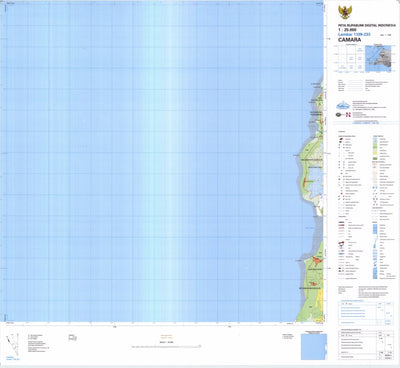Click the Garuda Pancasila emblem

pos(345,12)
